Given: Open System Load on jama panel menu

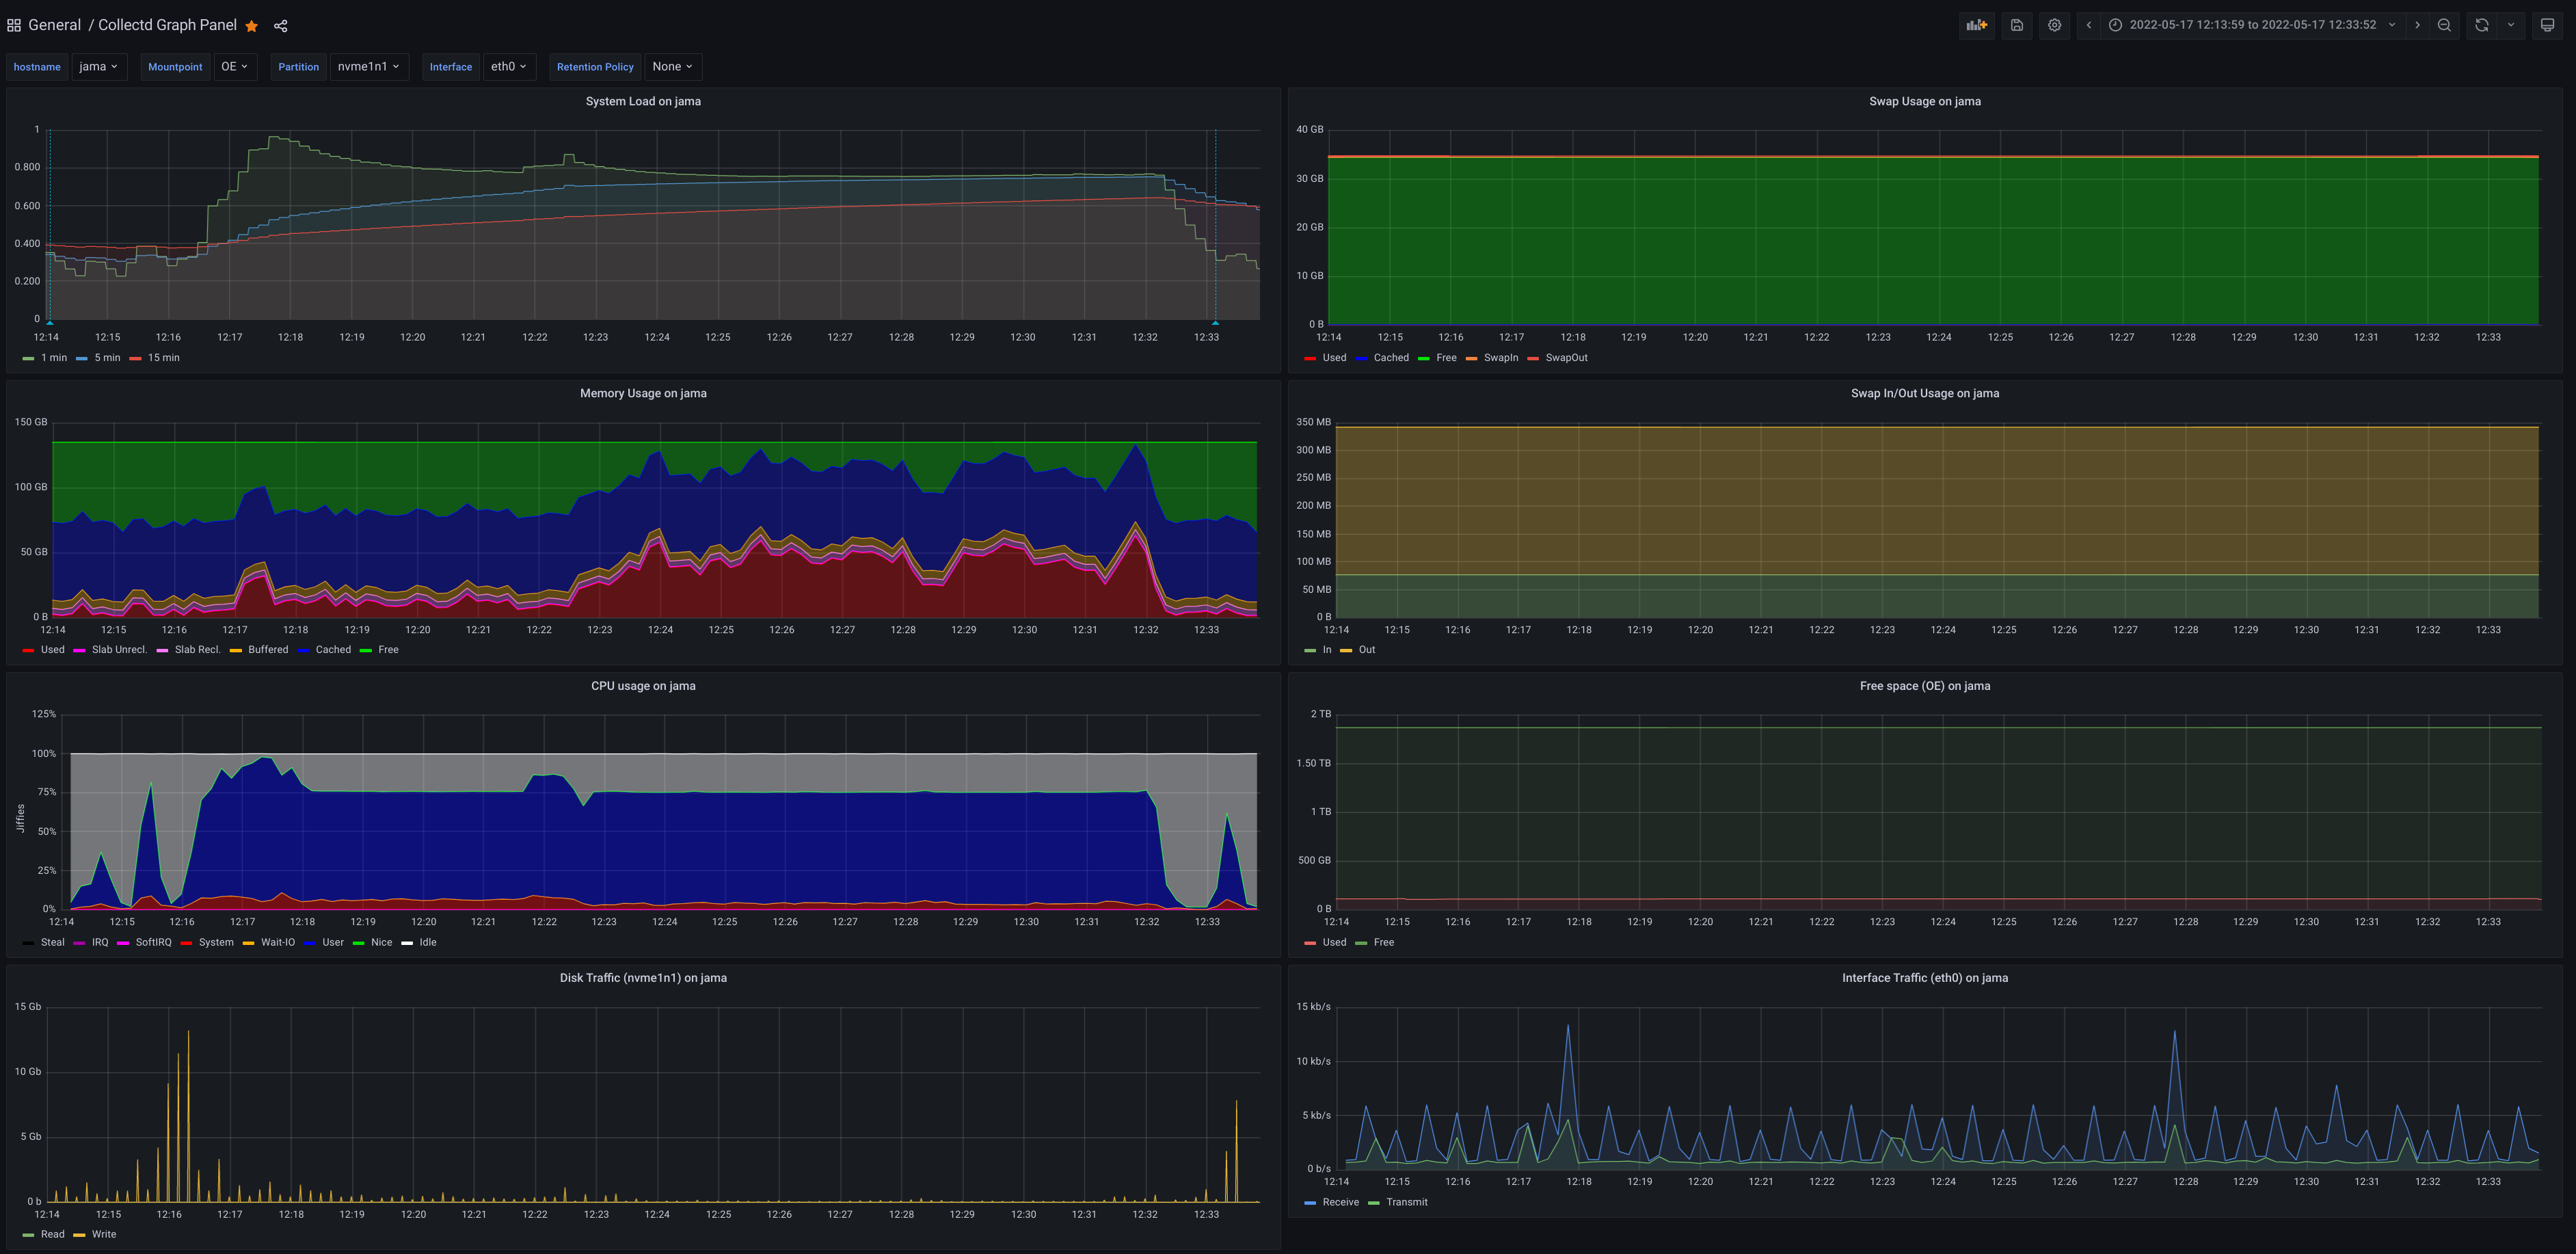Looking at the screenshot, I should [643, 101].
